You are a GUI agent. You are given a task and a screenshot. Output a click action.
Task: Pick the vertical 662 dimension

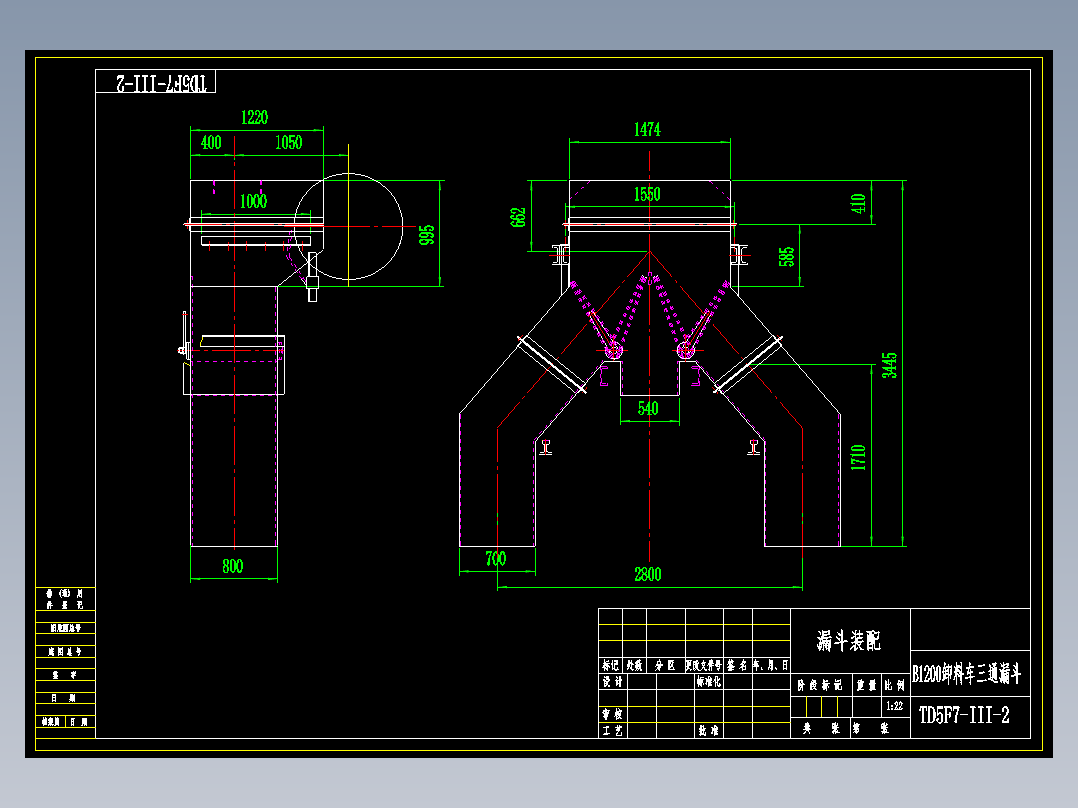[518, 217]
